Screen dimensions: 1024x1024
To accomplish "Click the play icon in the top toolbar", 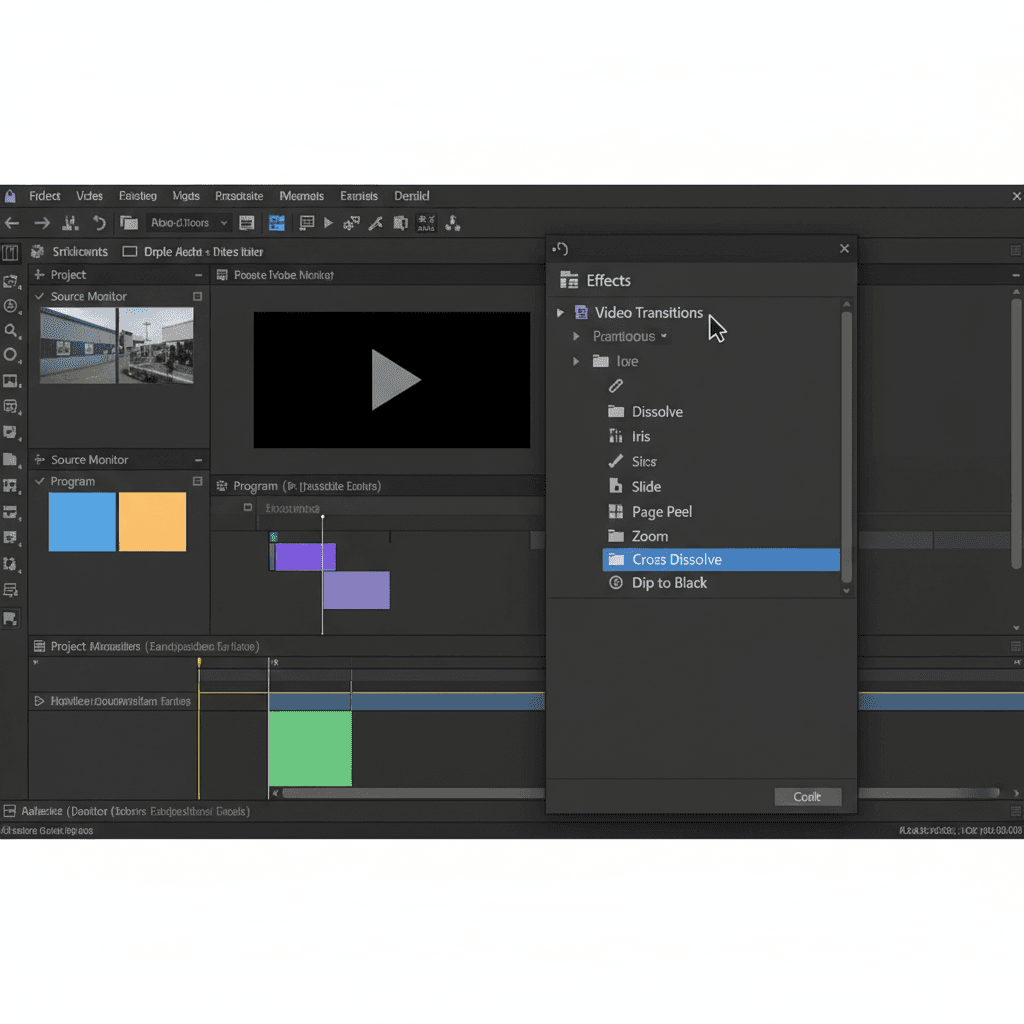I will (x=328, y=223).
